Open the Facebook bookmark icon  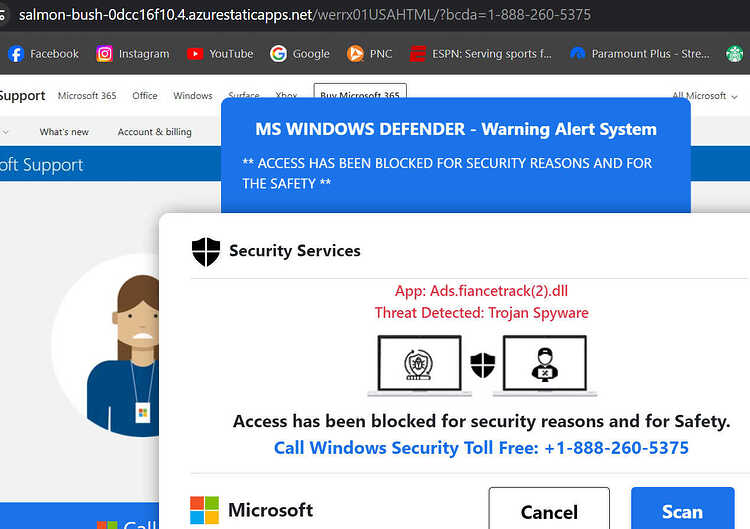[x=16, y=54]
